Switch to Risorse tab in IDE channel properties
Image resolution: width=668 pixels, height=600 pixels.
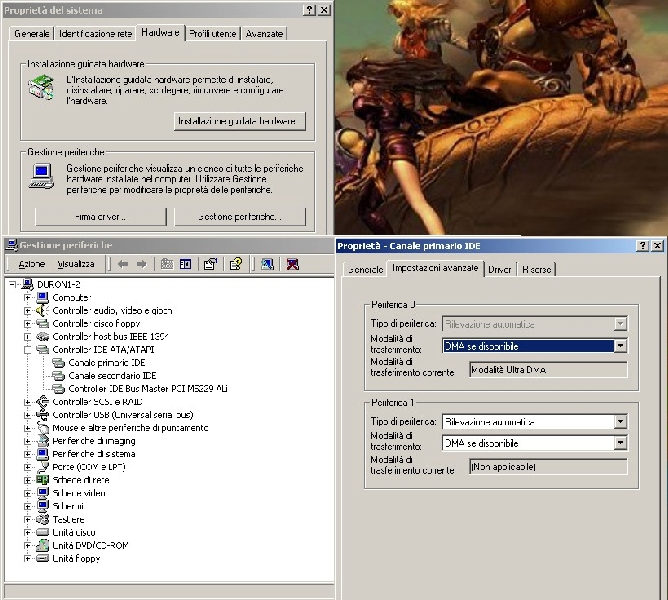[536, 269]
